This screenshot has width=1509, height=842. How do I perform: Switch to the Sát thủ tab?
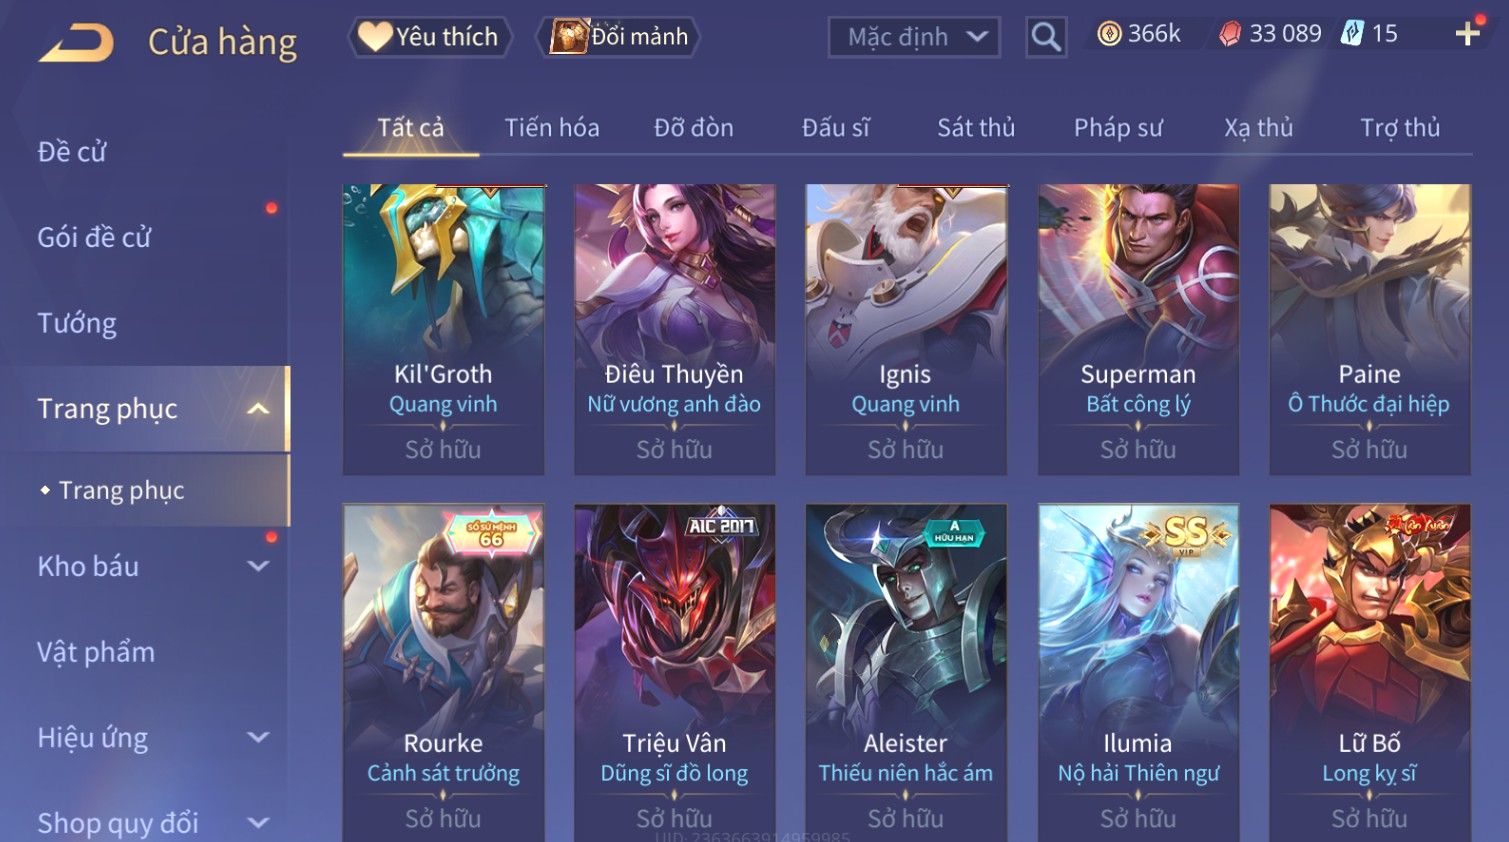click(x=976, y=128)
